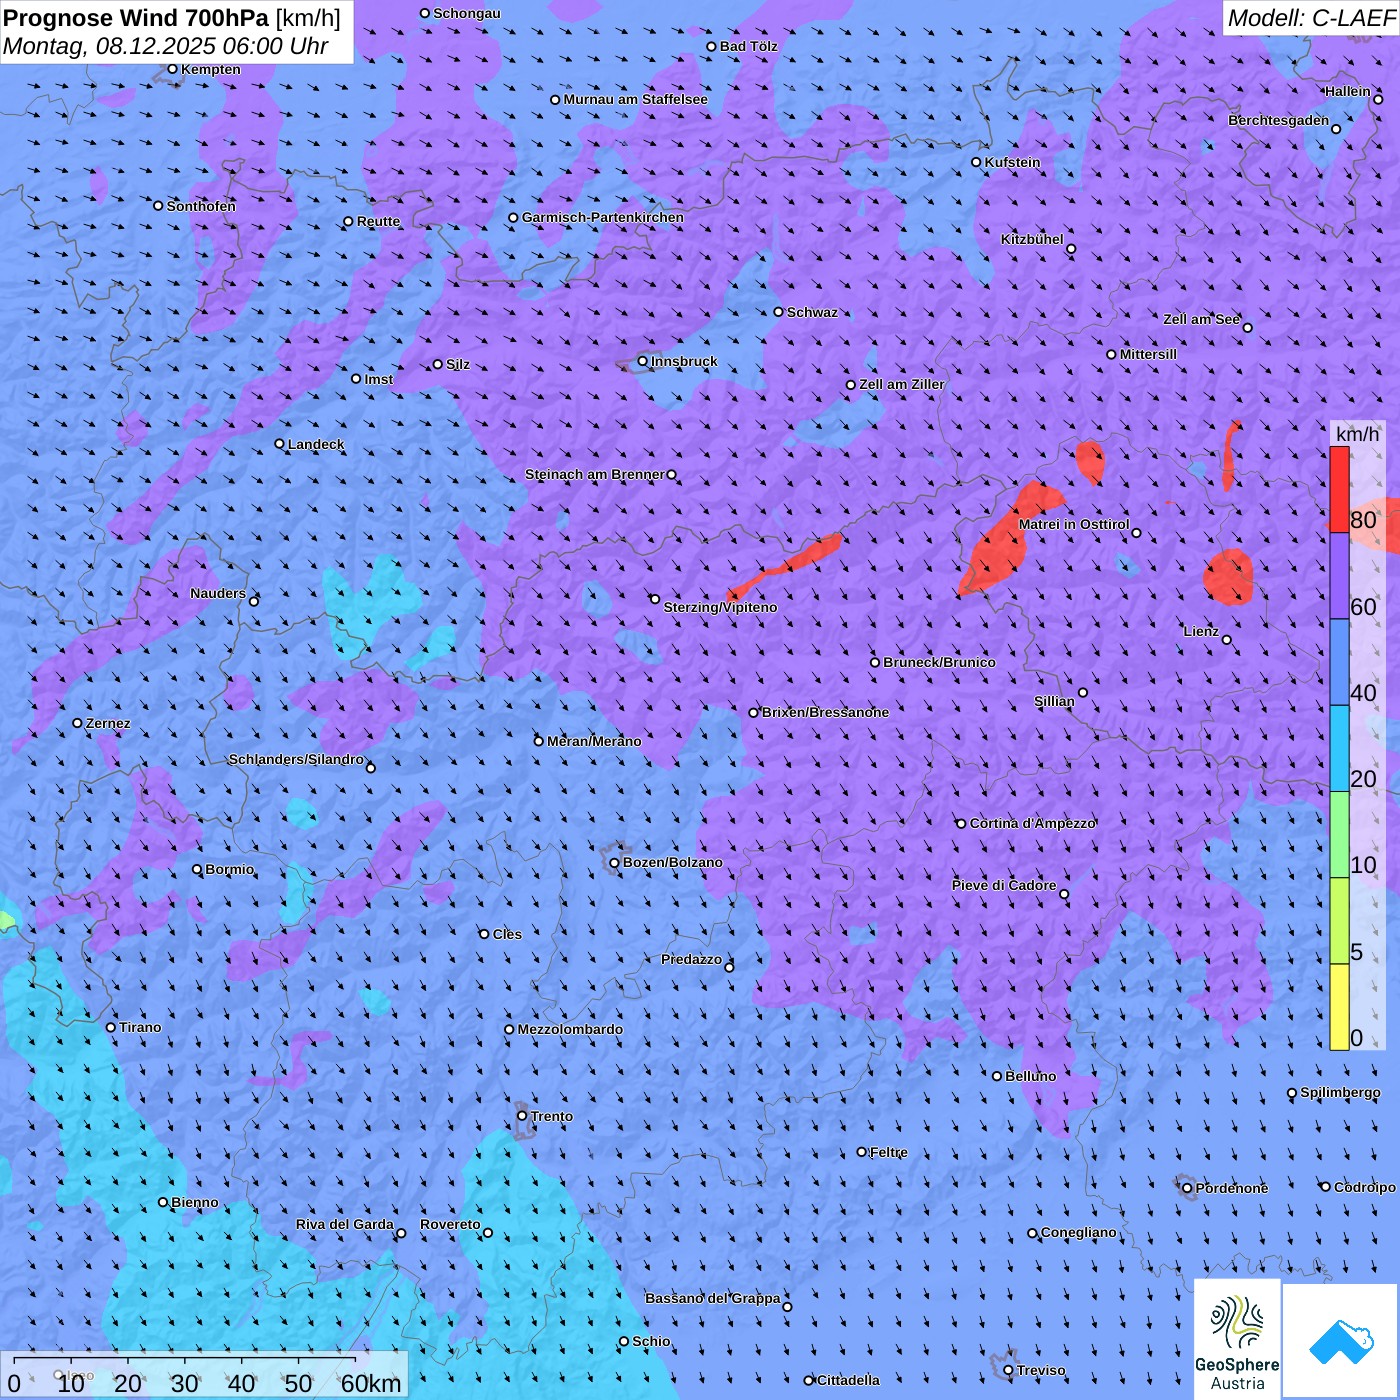Image resolution: width=1400 pixels, height=1400 pixels.
Task: Click the Rovereto map label
Action: 450,1224
